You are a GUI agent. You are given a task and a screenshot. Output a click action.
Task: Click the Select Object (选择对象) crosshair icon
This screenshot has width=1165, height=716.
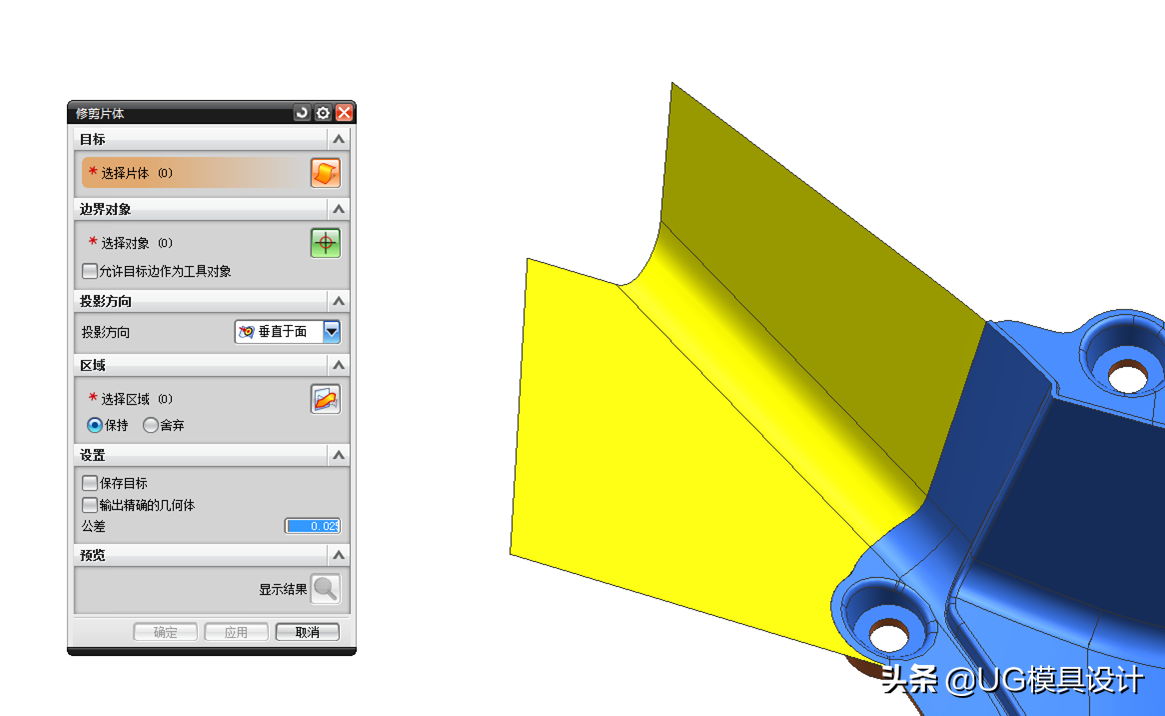[325, 243]
